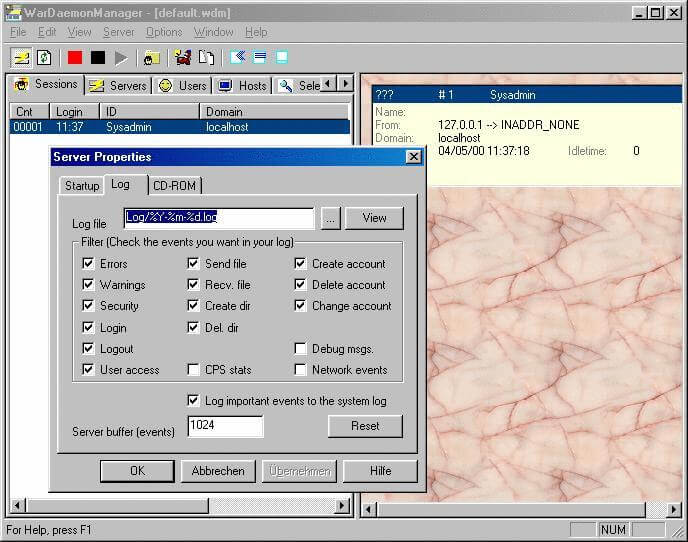
Task: Enable the CPS stats checkbox
Action: pos(194,370)
